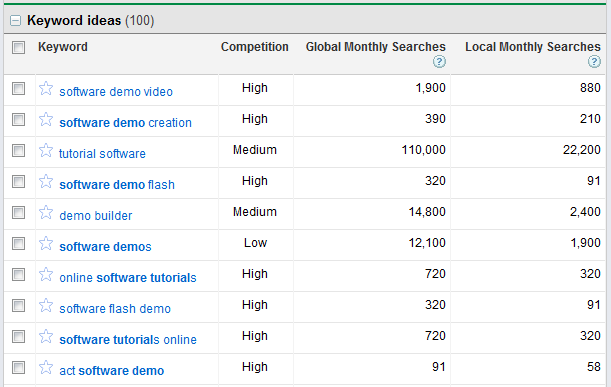Check the box for 'software flash demo'
This screenshot has height=387, width=611.
pos(18,305)
